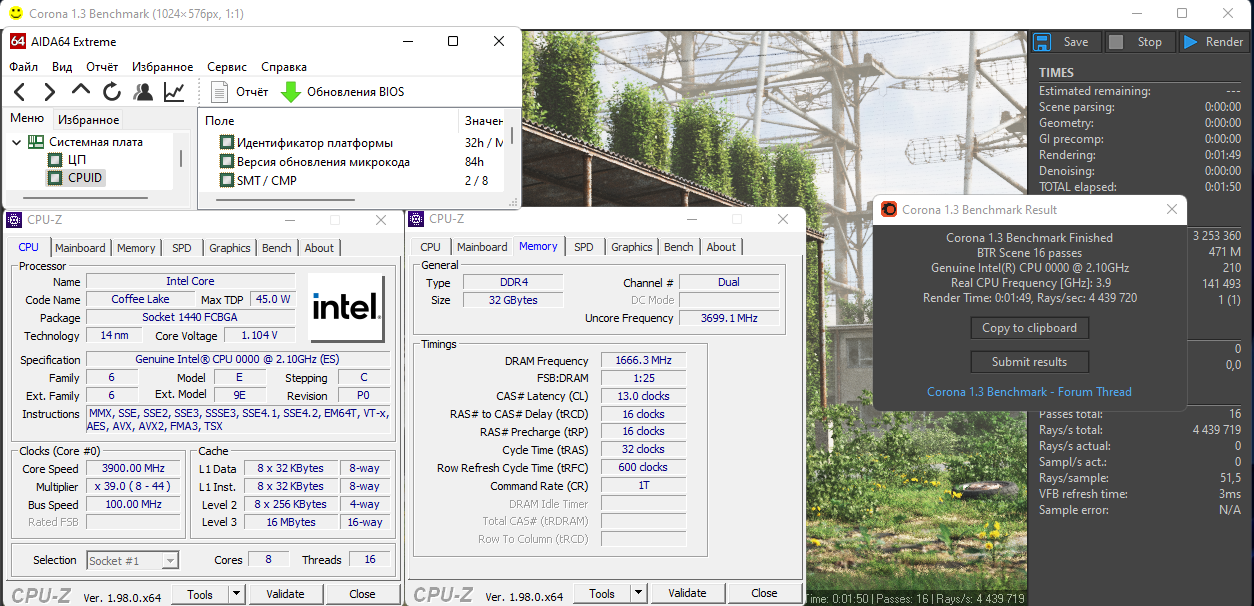Select the ЦП item in the AIDA64 tree
1254x606 pixels.
(x=76, y=160)
